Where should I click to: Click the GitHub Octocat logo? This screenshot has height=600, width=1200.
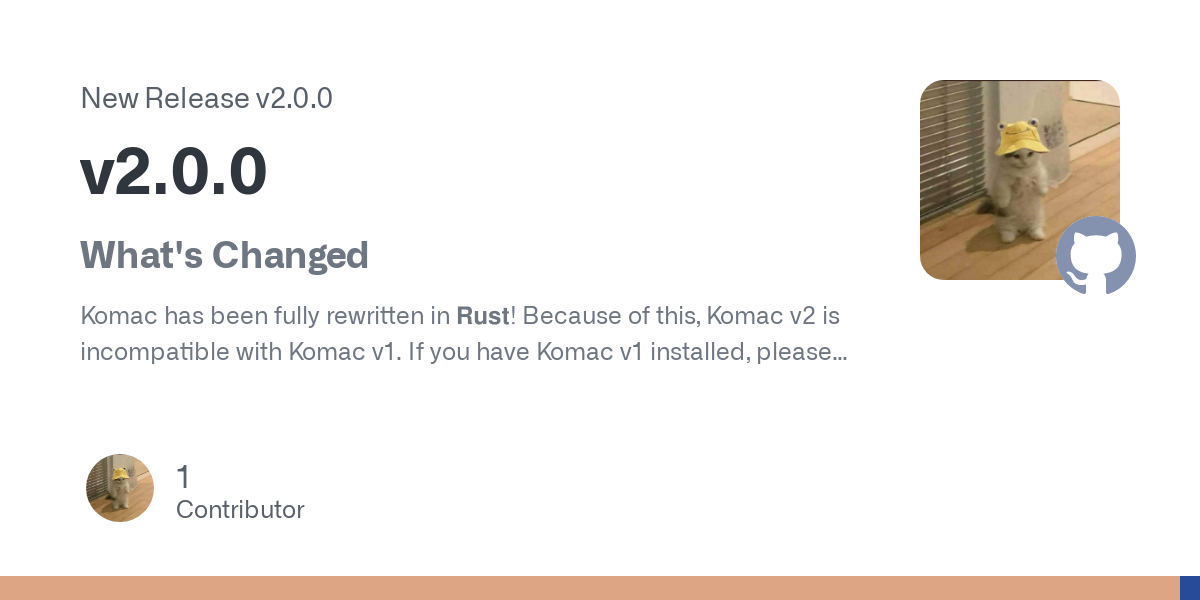click(x=1096, y=256)
